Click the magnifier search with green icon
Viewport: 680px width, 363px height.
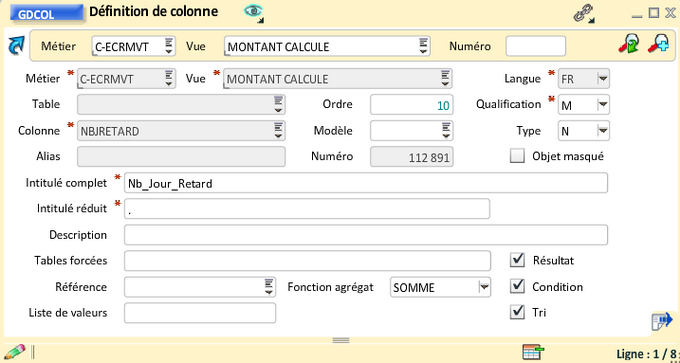[629, 45]
